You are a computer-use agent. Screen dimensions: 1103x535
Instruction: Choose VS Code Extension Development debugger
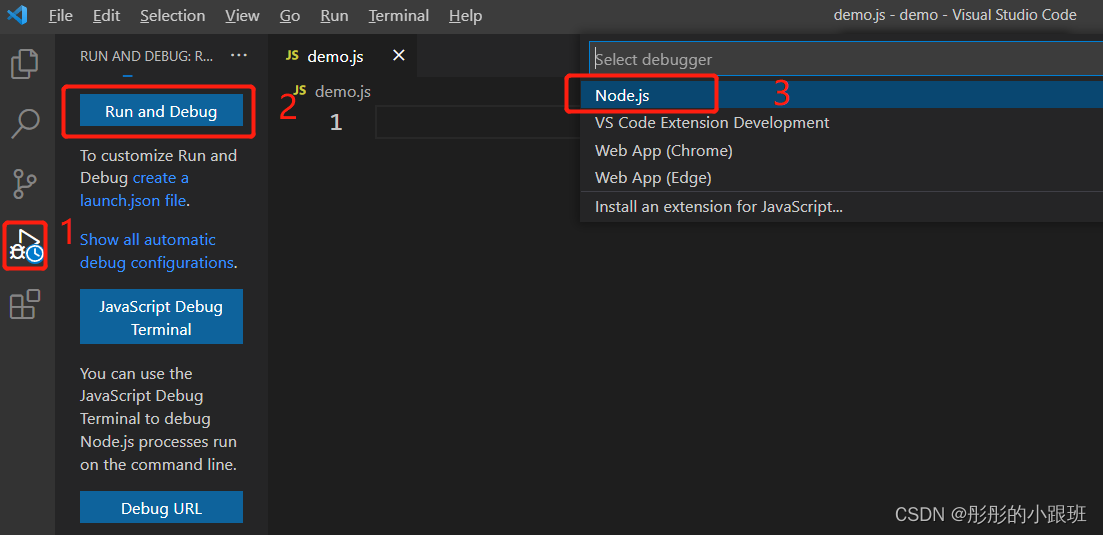click(841, 122)
